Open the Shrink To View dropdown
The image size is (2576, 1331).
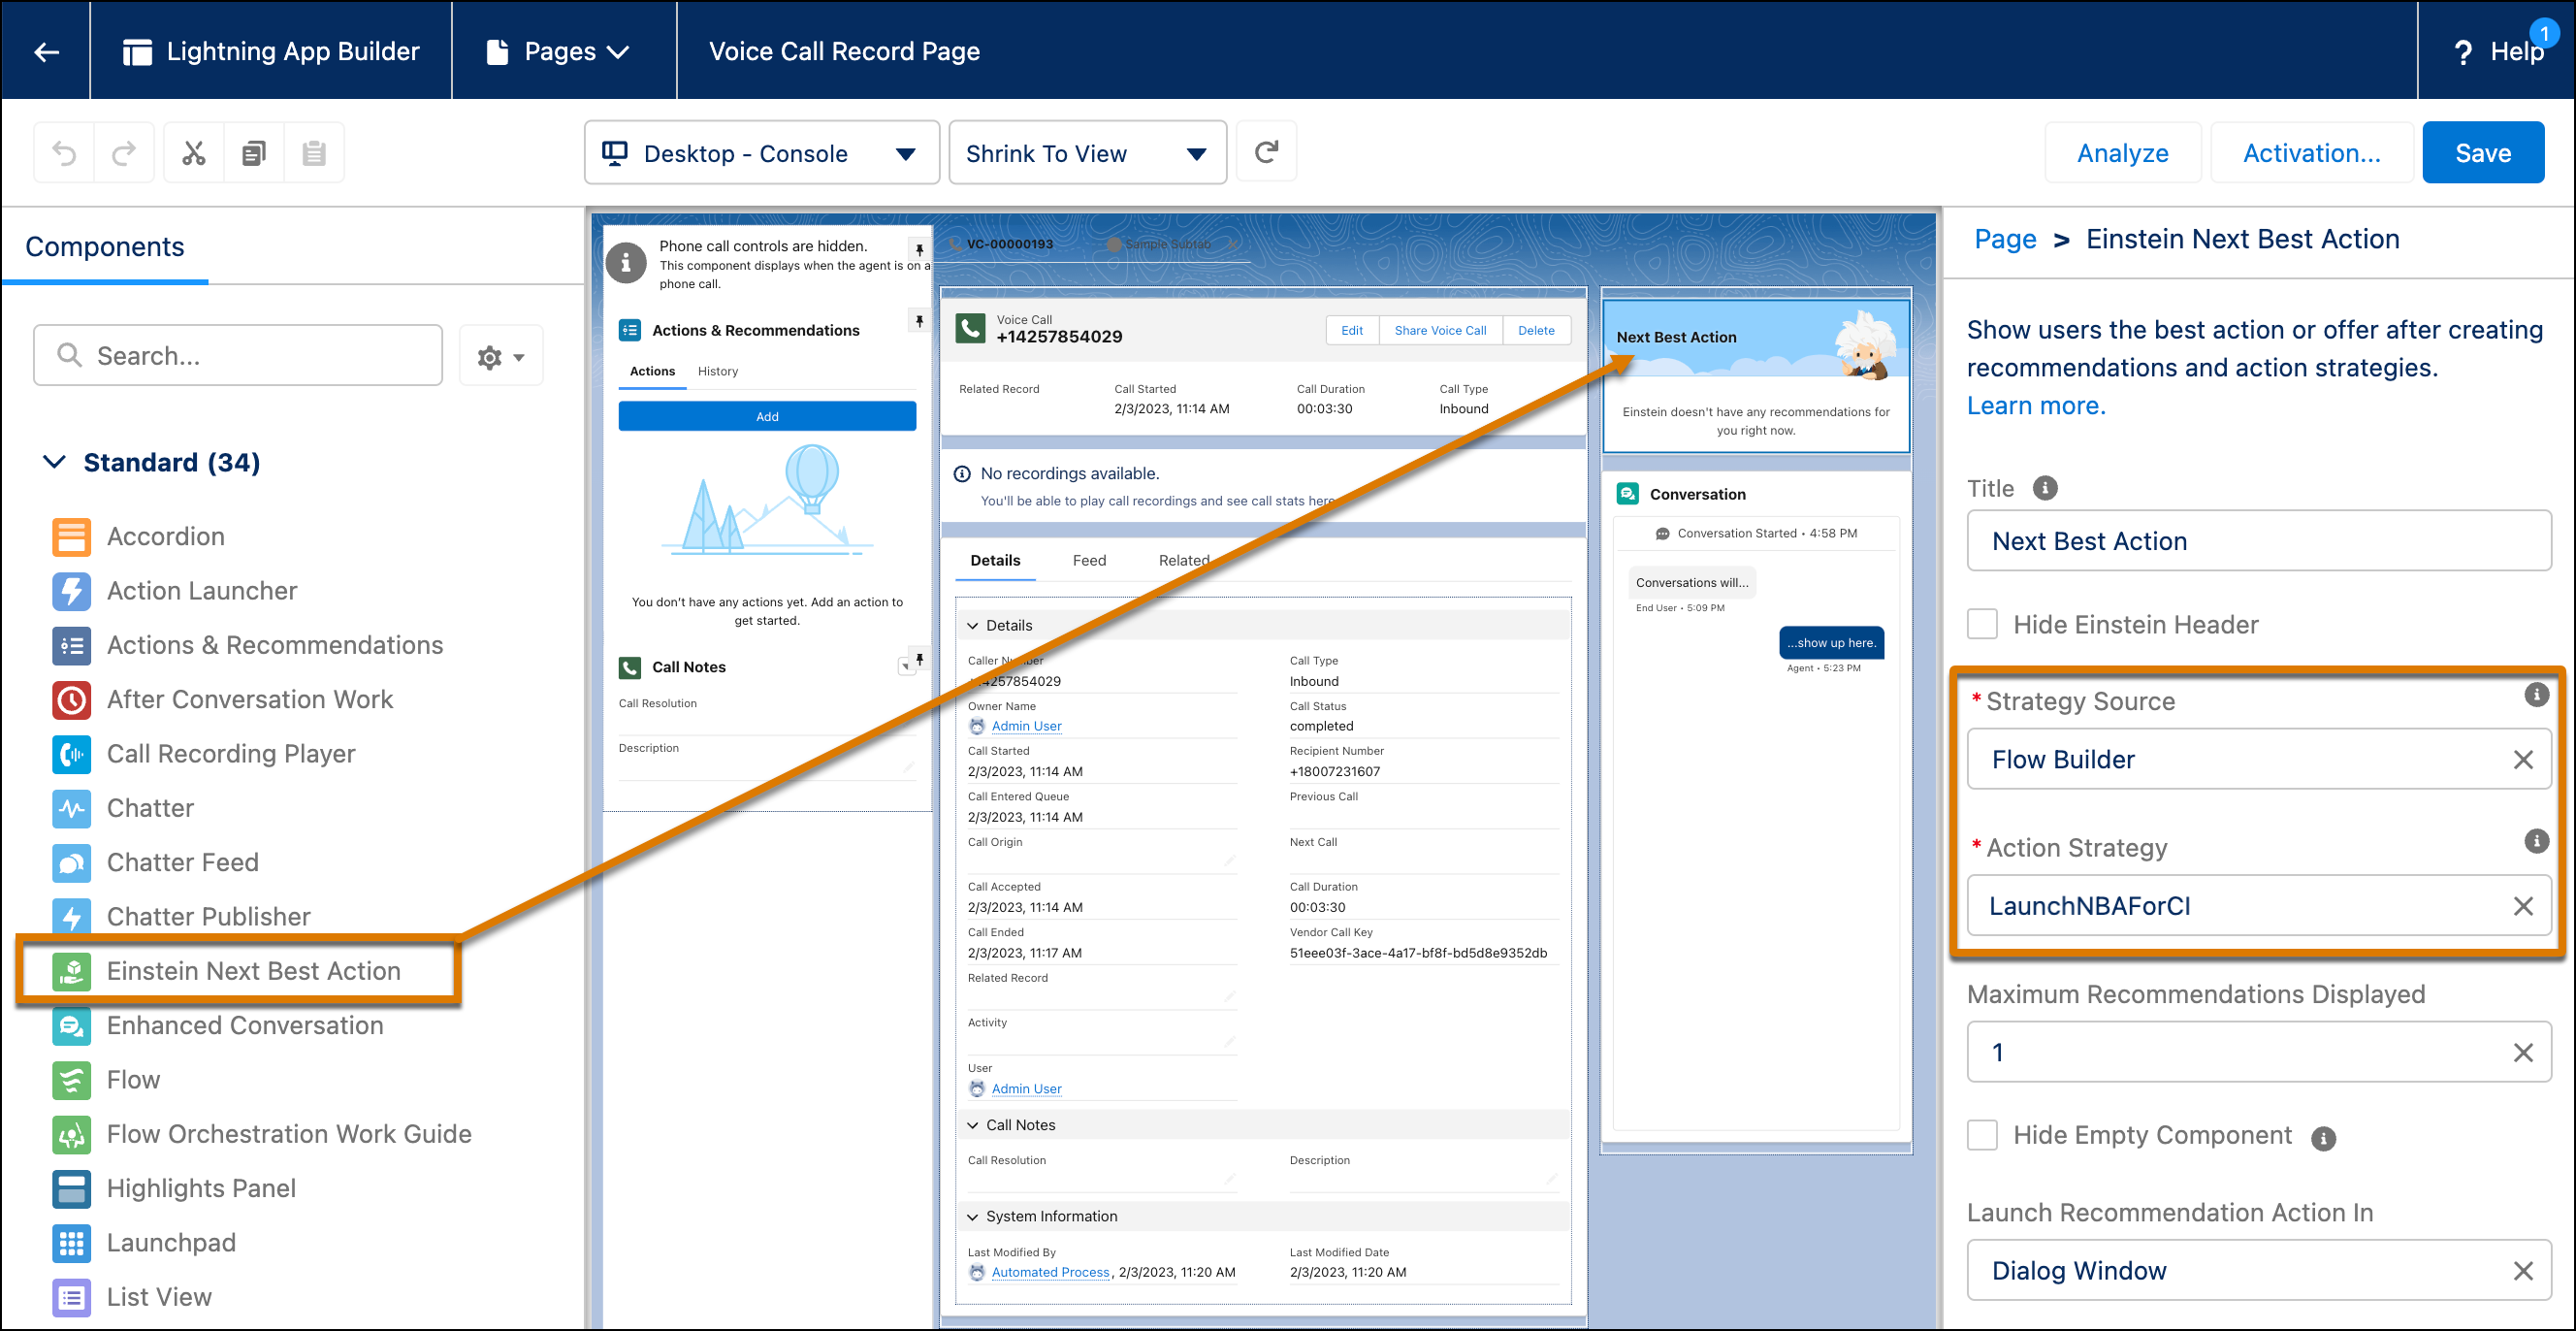pyautogui.click(x=1086, y=153)
